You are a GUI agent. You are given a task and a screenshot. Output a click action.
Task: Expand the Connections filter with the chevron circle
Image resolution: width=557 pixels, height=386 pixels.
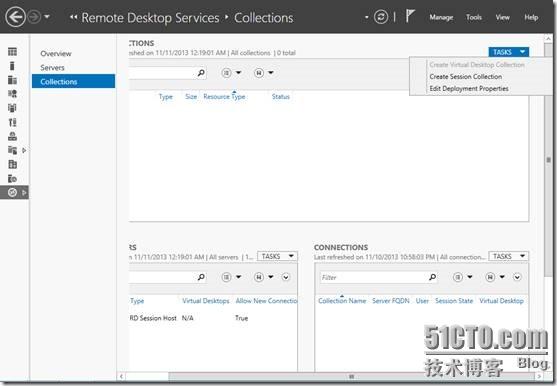517,277
